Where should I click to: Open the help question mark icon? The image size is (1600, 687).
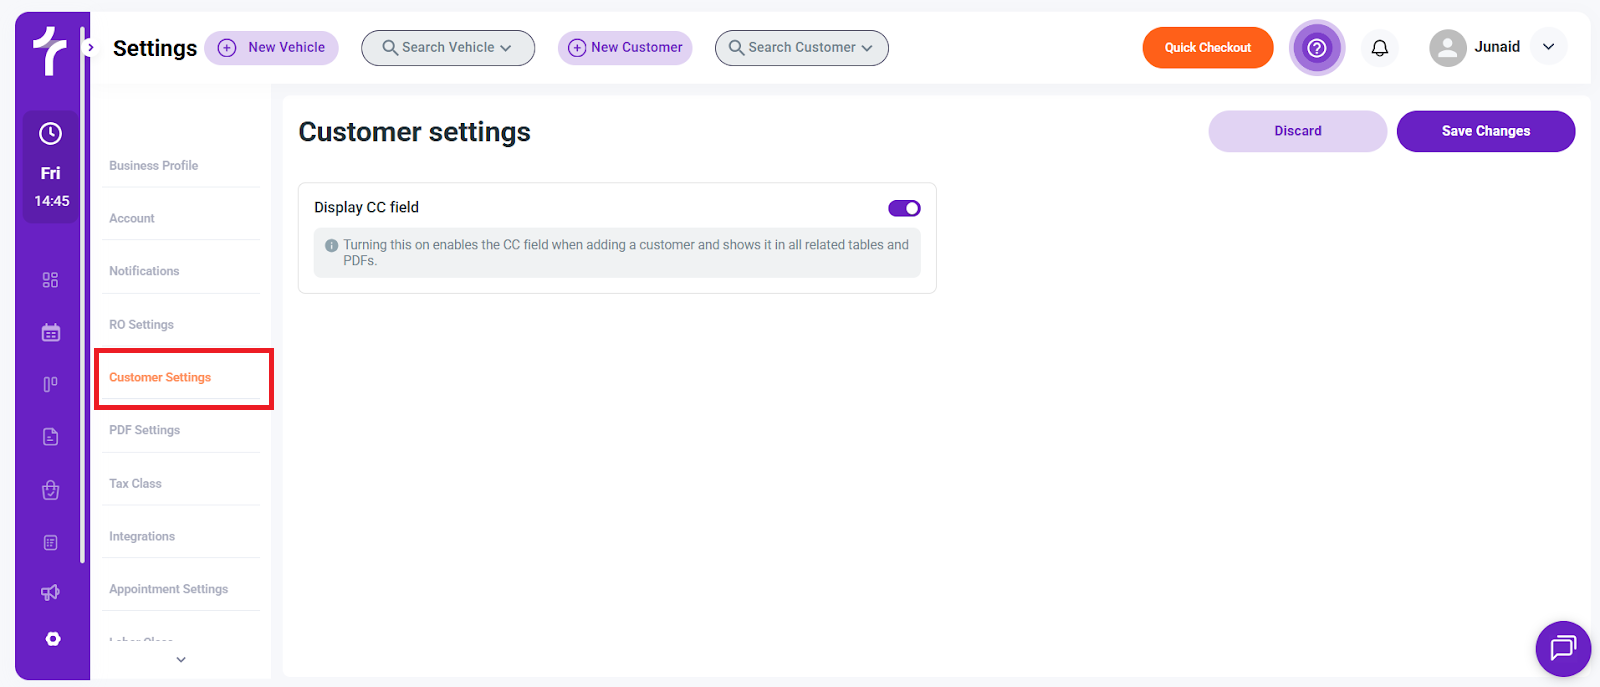click(x=1317, y=48)
